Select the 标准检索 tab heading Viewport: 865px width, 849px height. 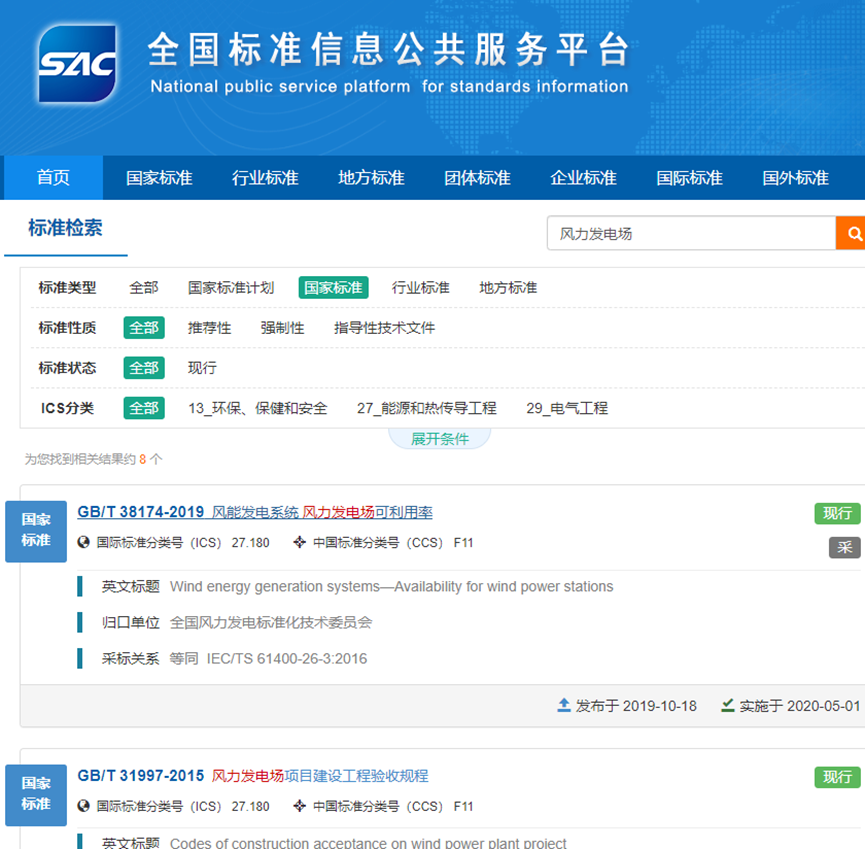click(65, 228)
